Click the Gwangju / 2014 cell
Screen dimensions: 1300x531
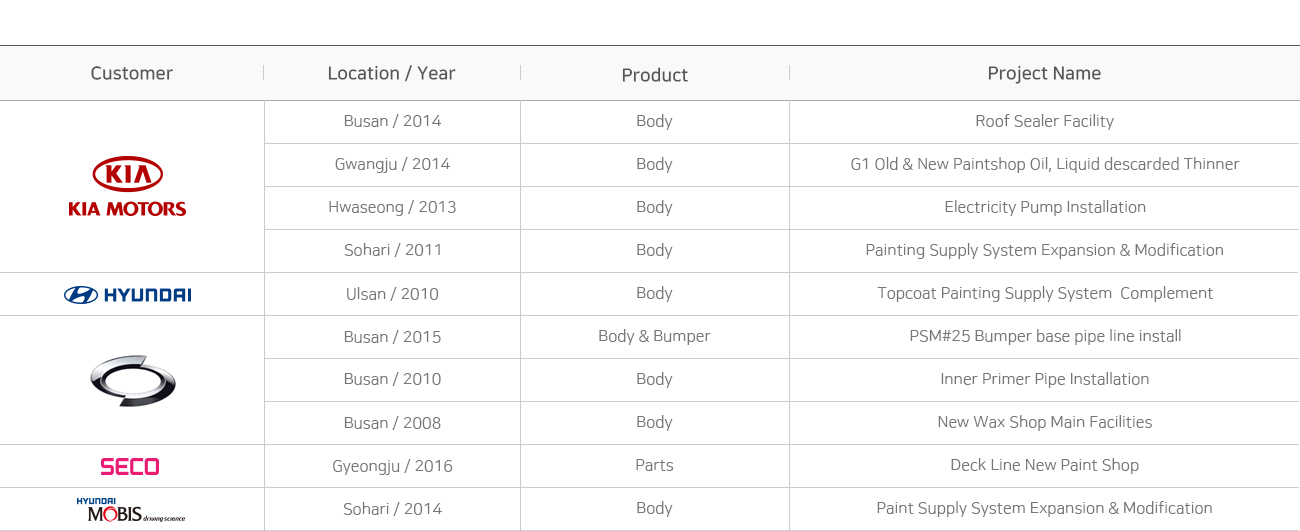pos(392,164)
